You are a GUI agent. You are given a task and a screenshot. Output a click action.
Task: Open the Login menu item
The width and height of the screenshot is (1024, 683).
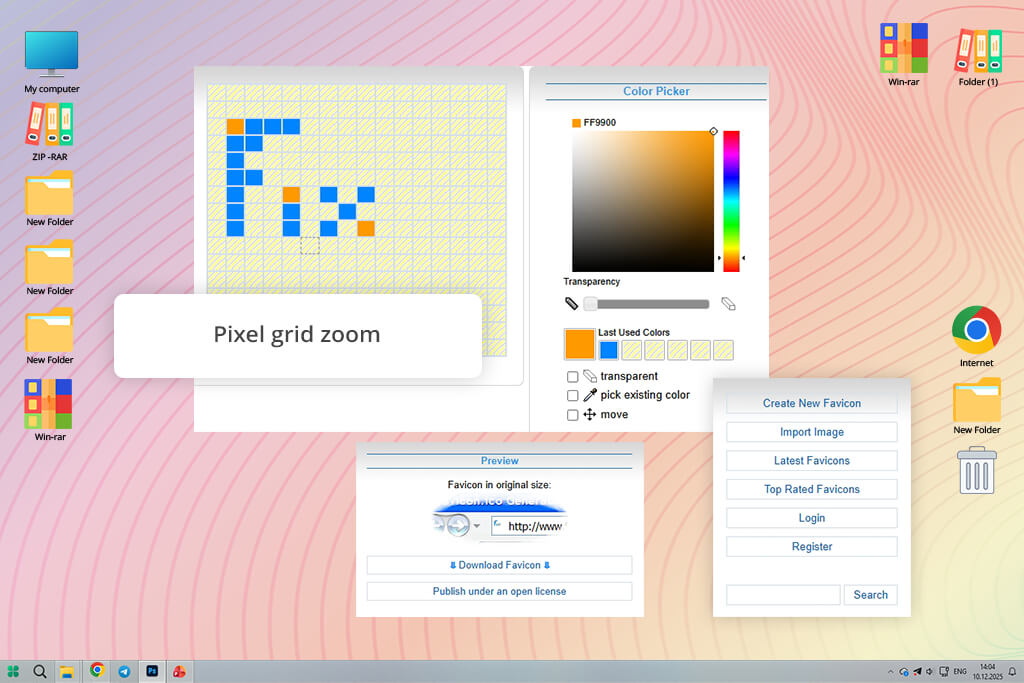coord(812,518)
